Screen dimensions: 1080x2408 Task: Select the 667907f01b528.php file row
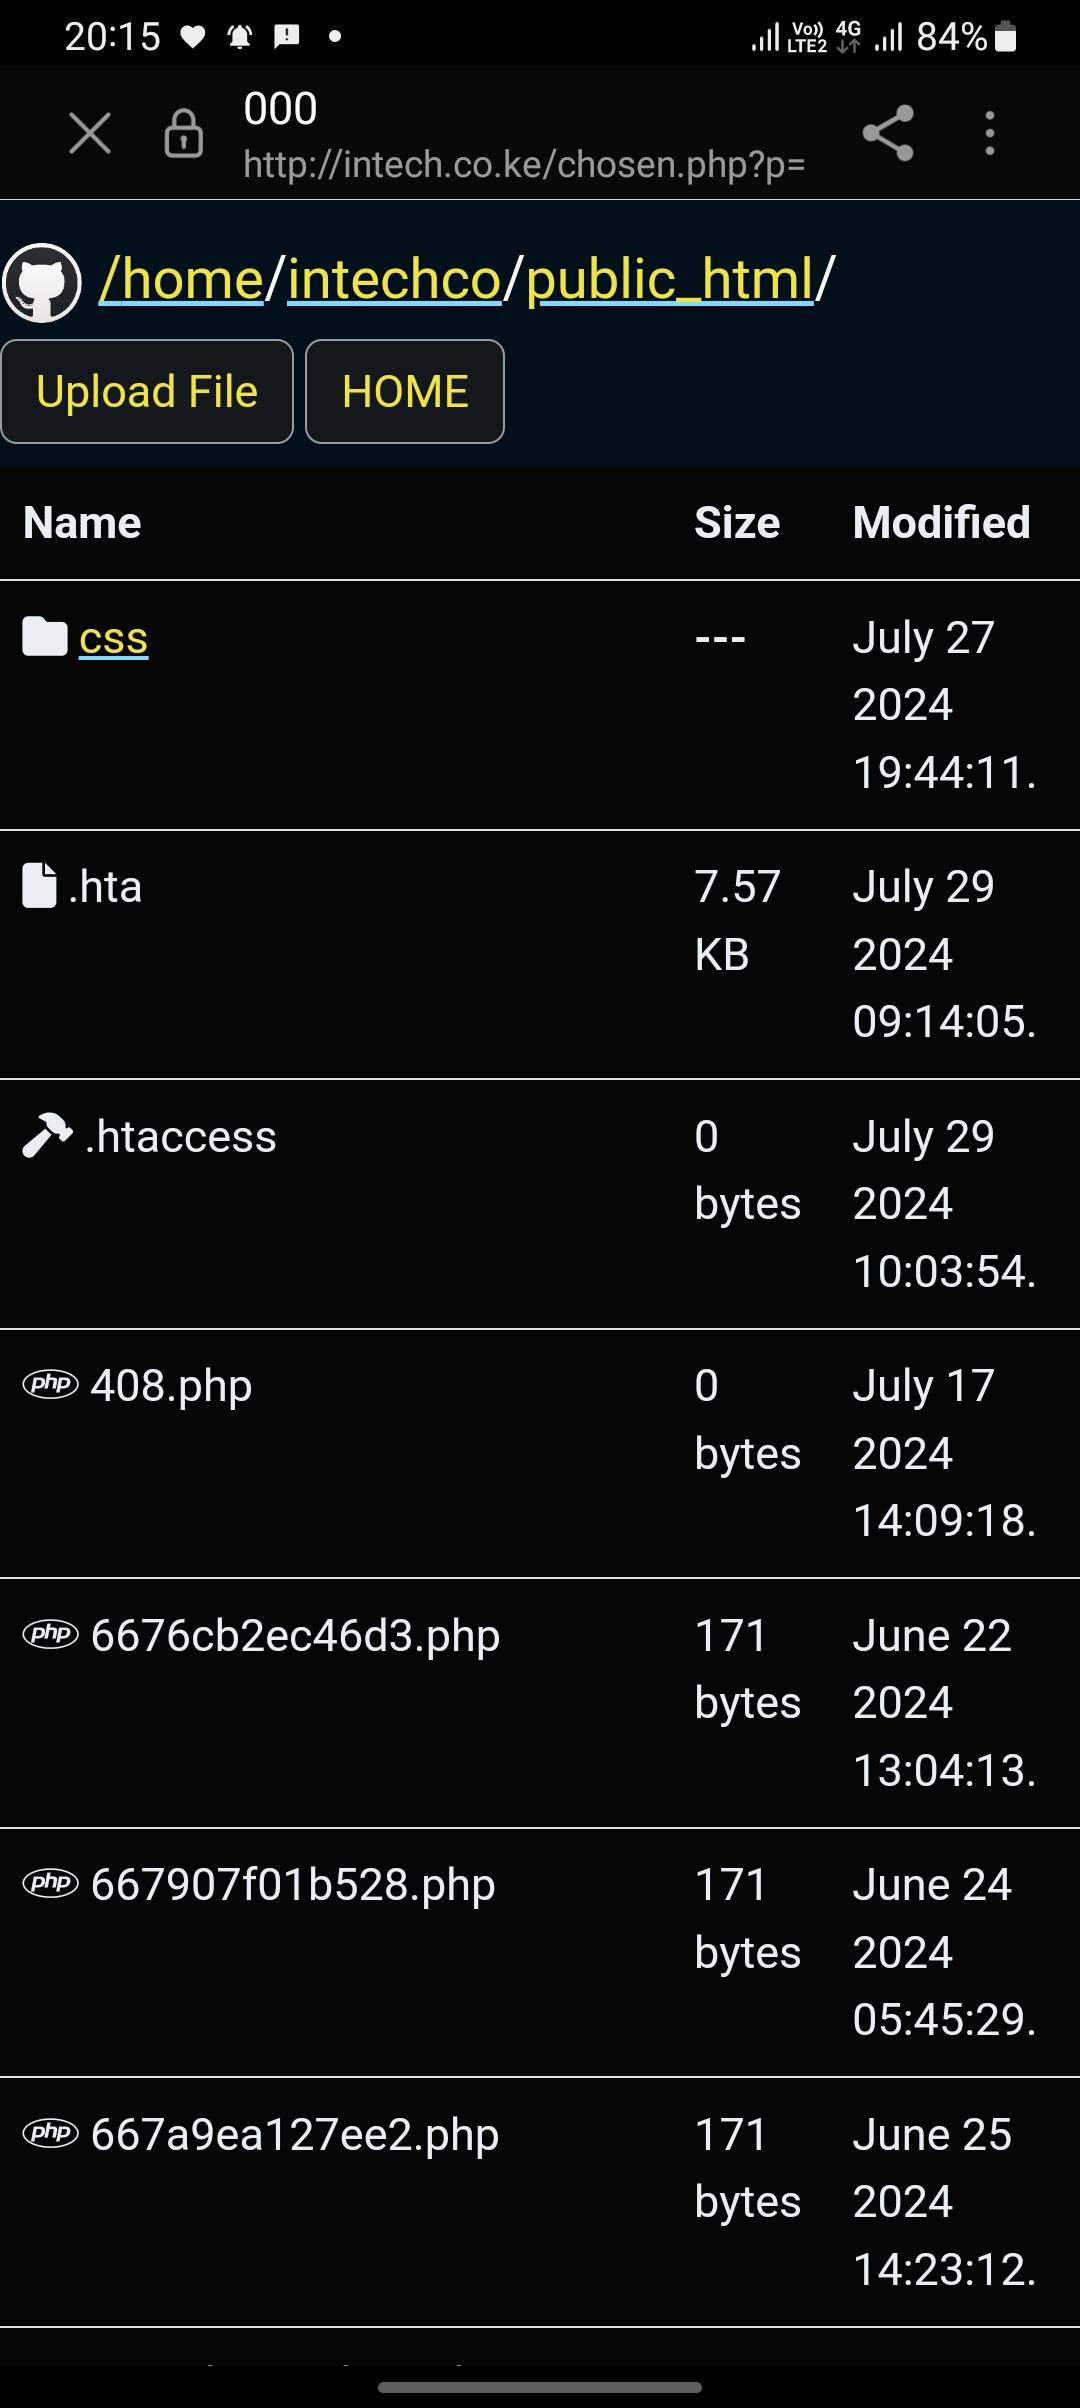(x=293, y=1885)
